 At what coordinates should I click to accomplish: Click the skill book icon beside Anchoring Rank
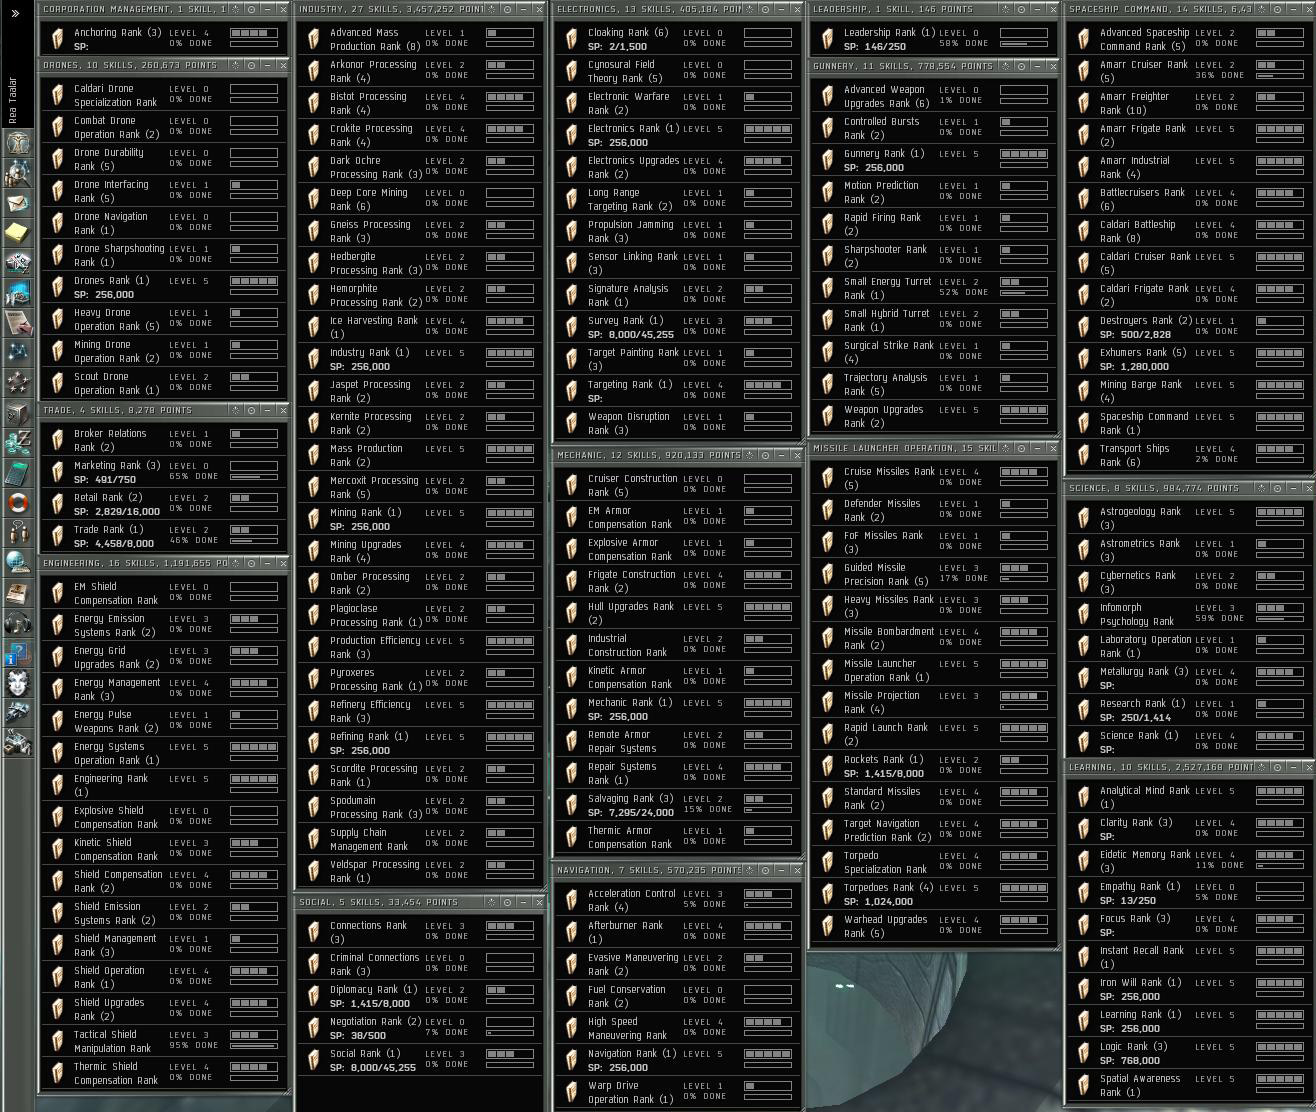coord(58,39)
